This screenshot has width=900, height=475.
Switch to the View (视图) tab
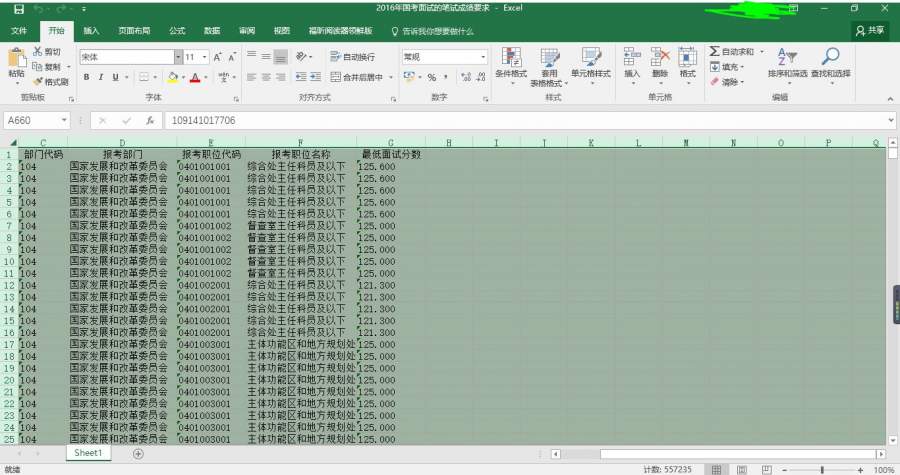click(281, 30)
